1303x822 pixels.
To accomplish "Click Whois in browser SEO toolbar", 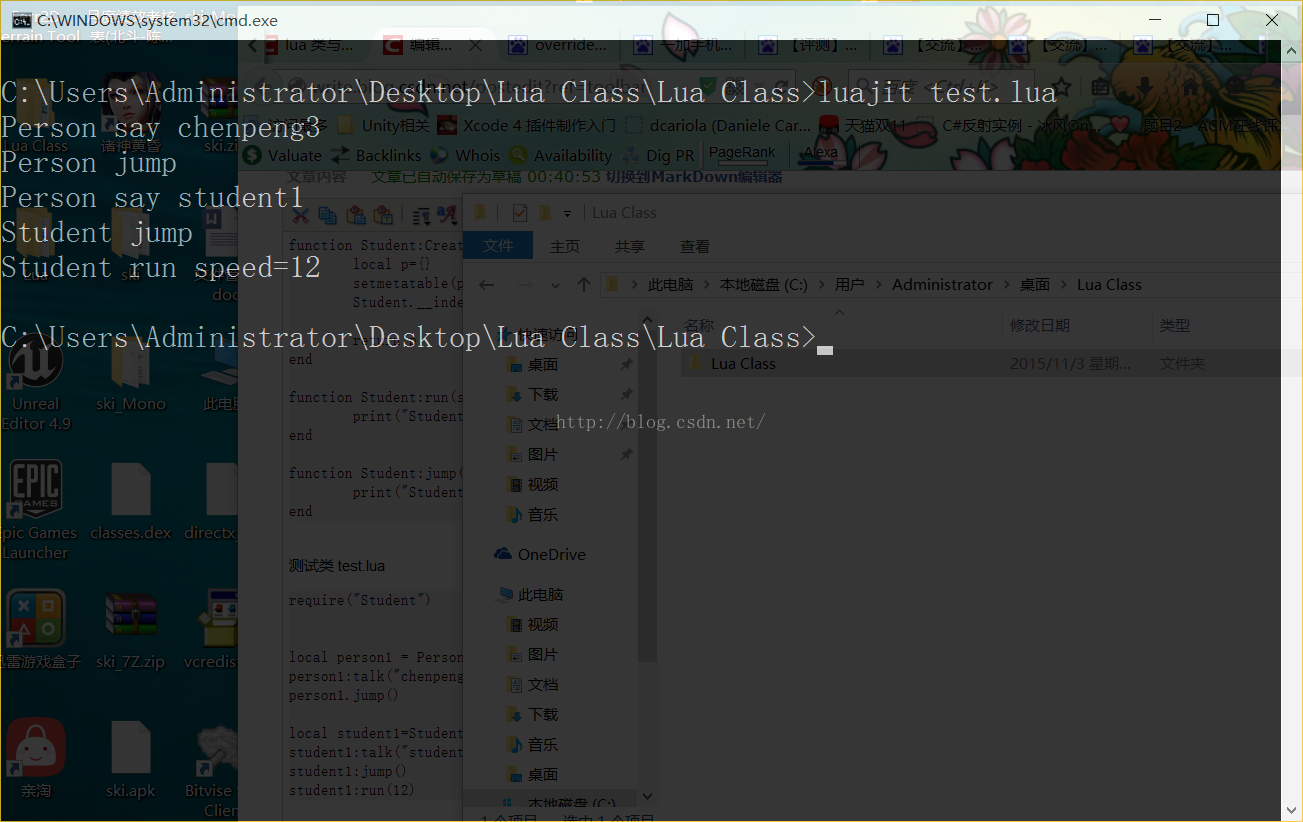I will pyautogui.click(x=466, y=155).
